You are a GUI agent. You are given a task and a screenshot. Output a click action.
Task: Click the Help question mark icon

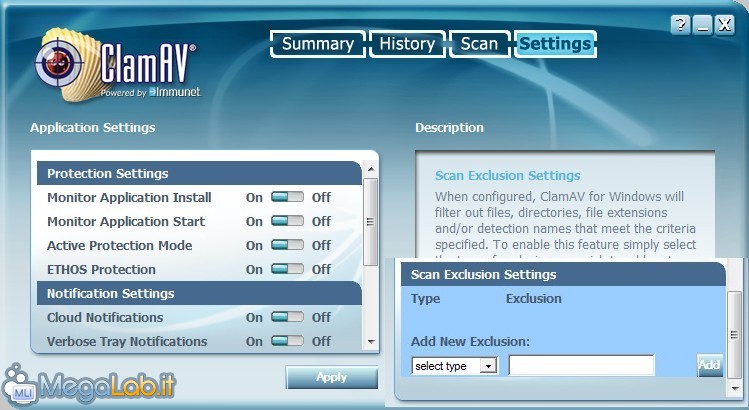681,24
